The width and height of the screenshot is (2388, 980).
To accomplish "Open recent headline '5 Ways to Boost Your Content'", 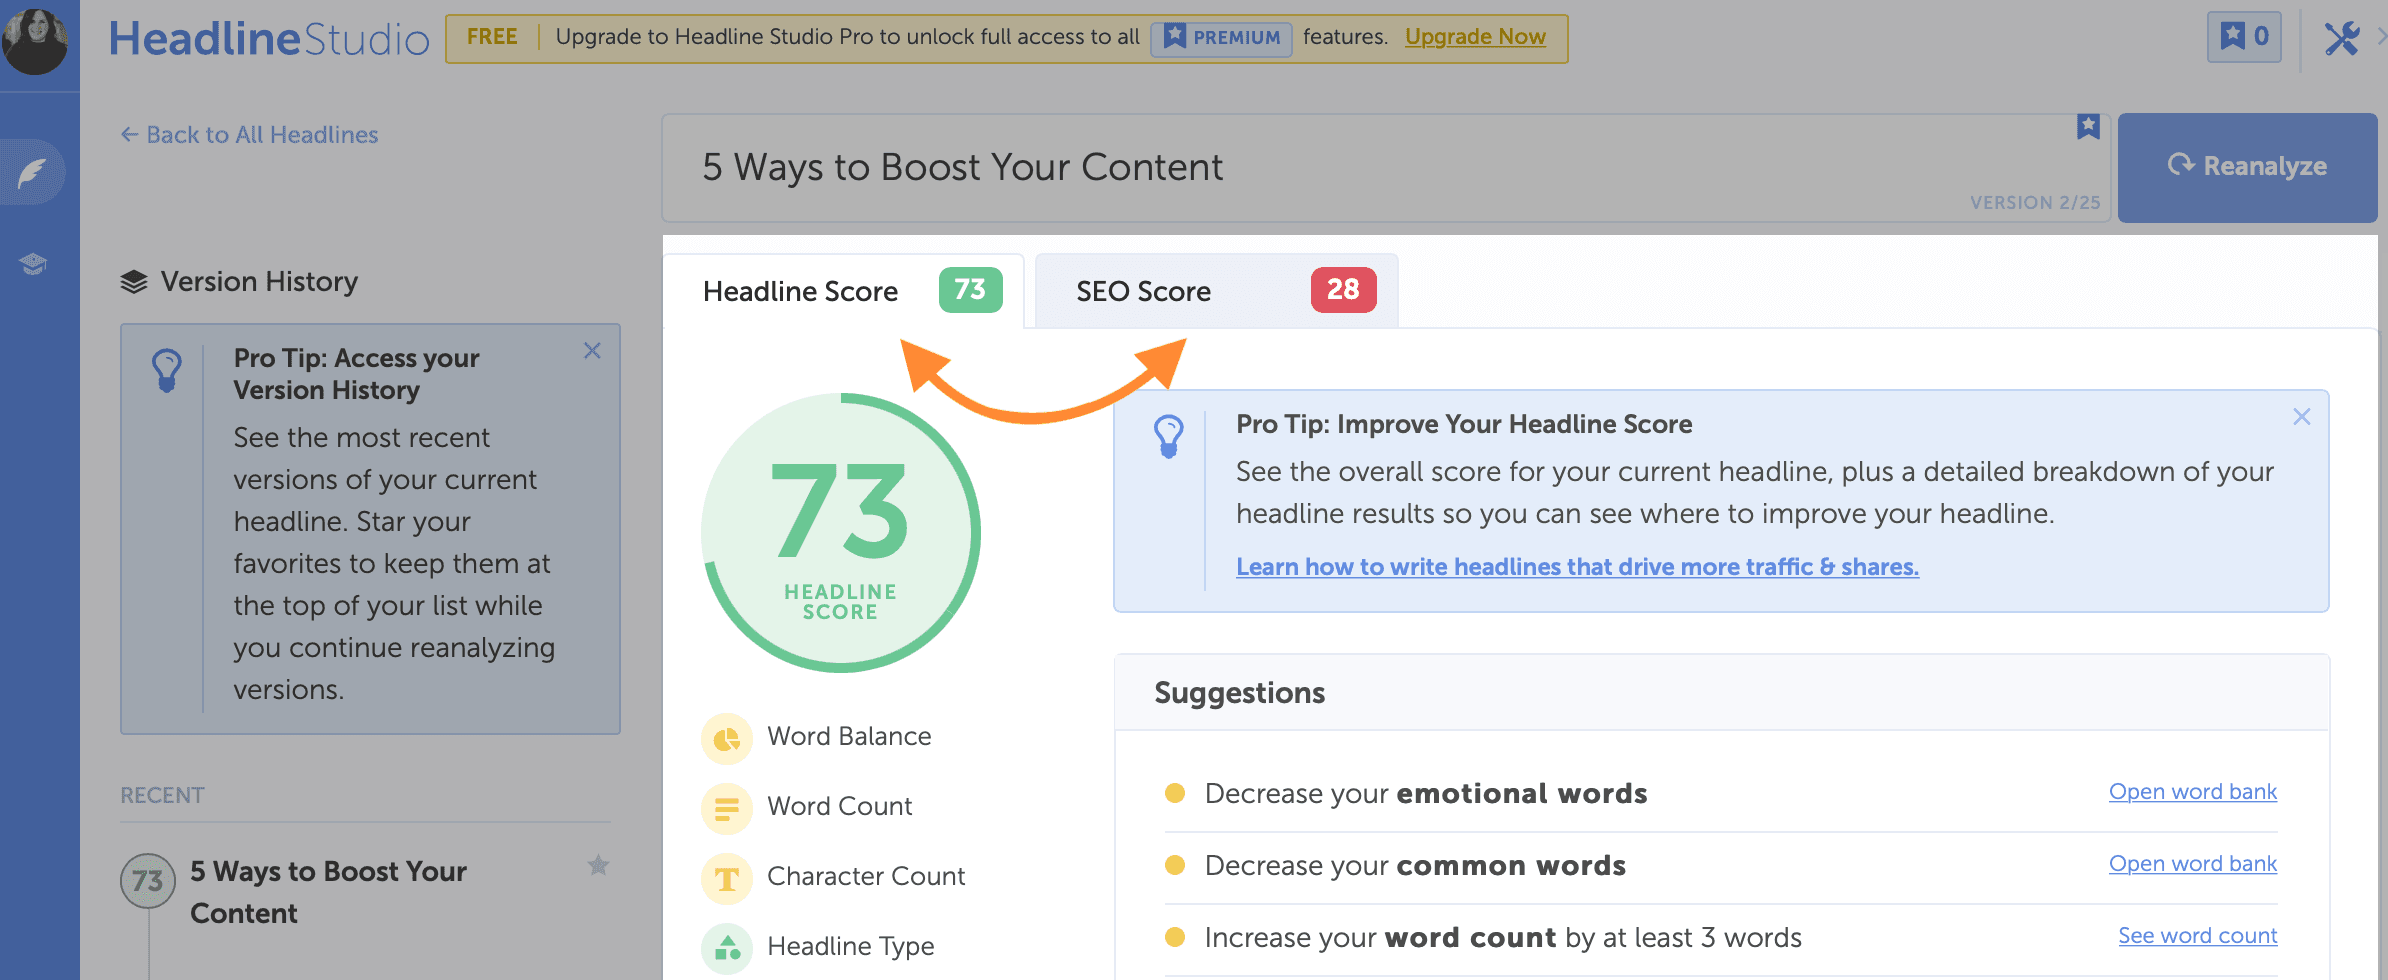I will tap(328, 893).
